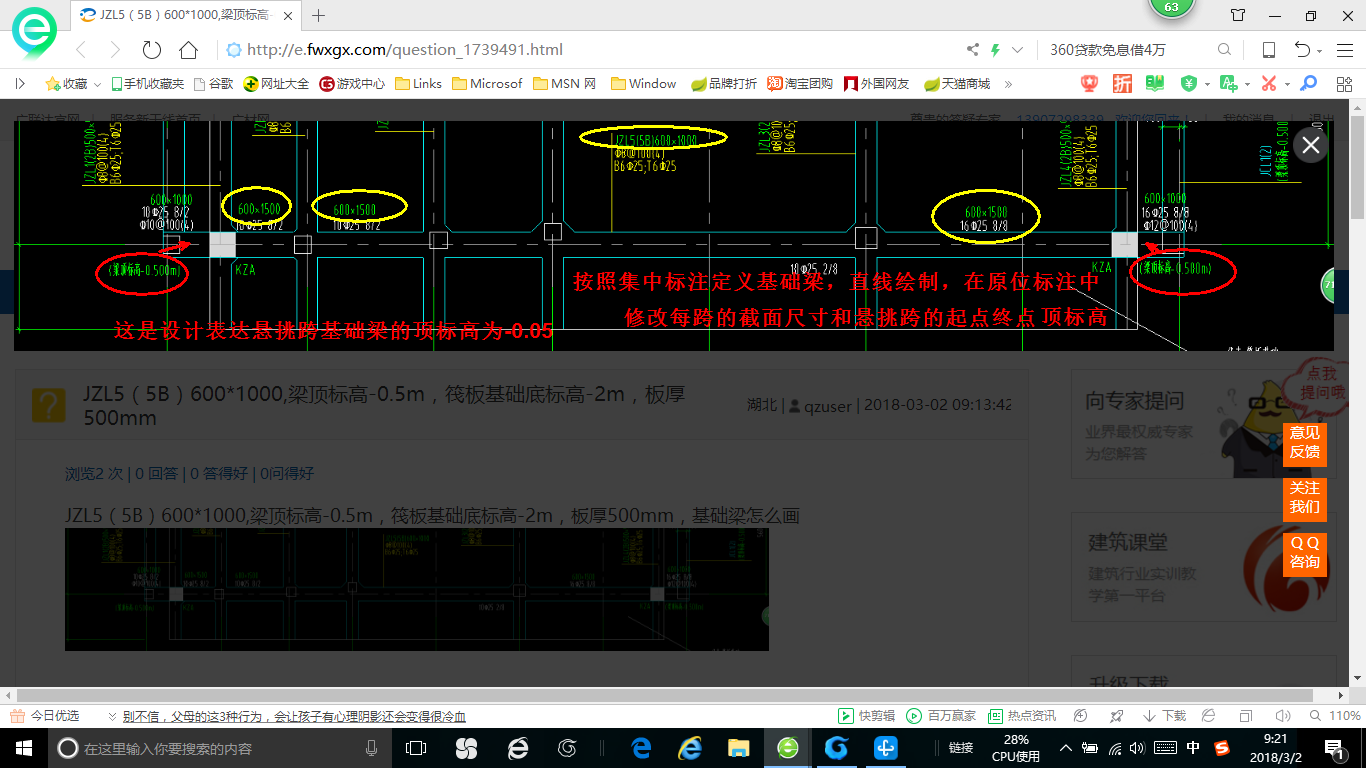Click the green lightning speed-mode icon
This screenshot has width=1366, height=768.
tap(995, 50)
